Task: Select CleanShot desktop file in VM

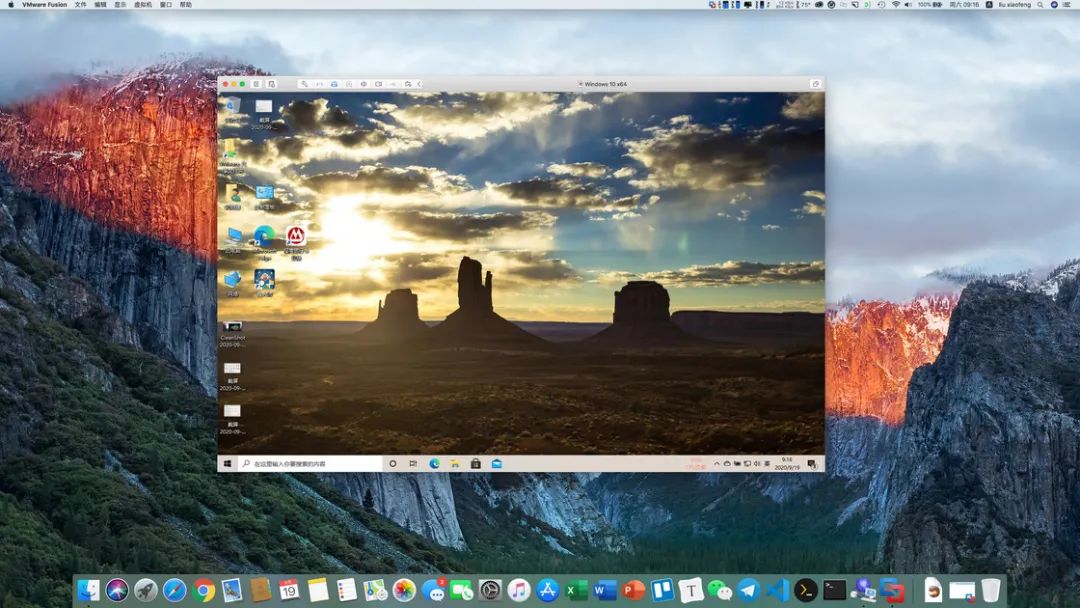Action: click(x=232, y=333)
